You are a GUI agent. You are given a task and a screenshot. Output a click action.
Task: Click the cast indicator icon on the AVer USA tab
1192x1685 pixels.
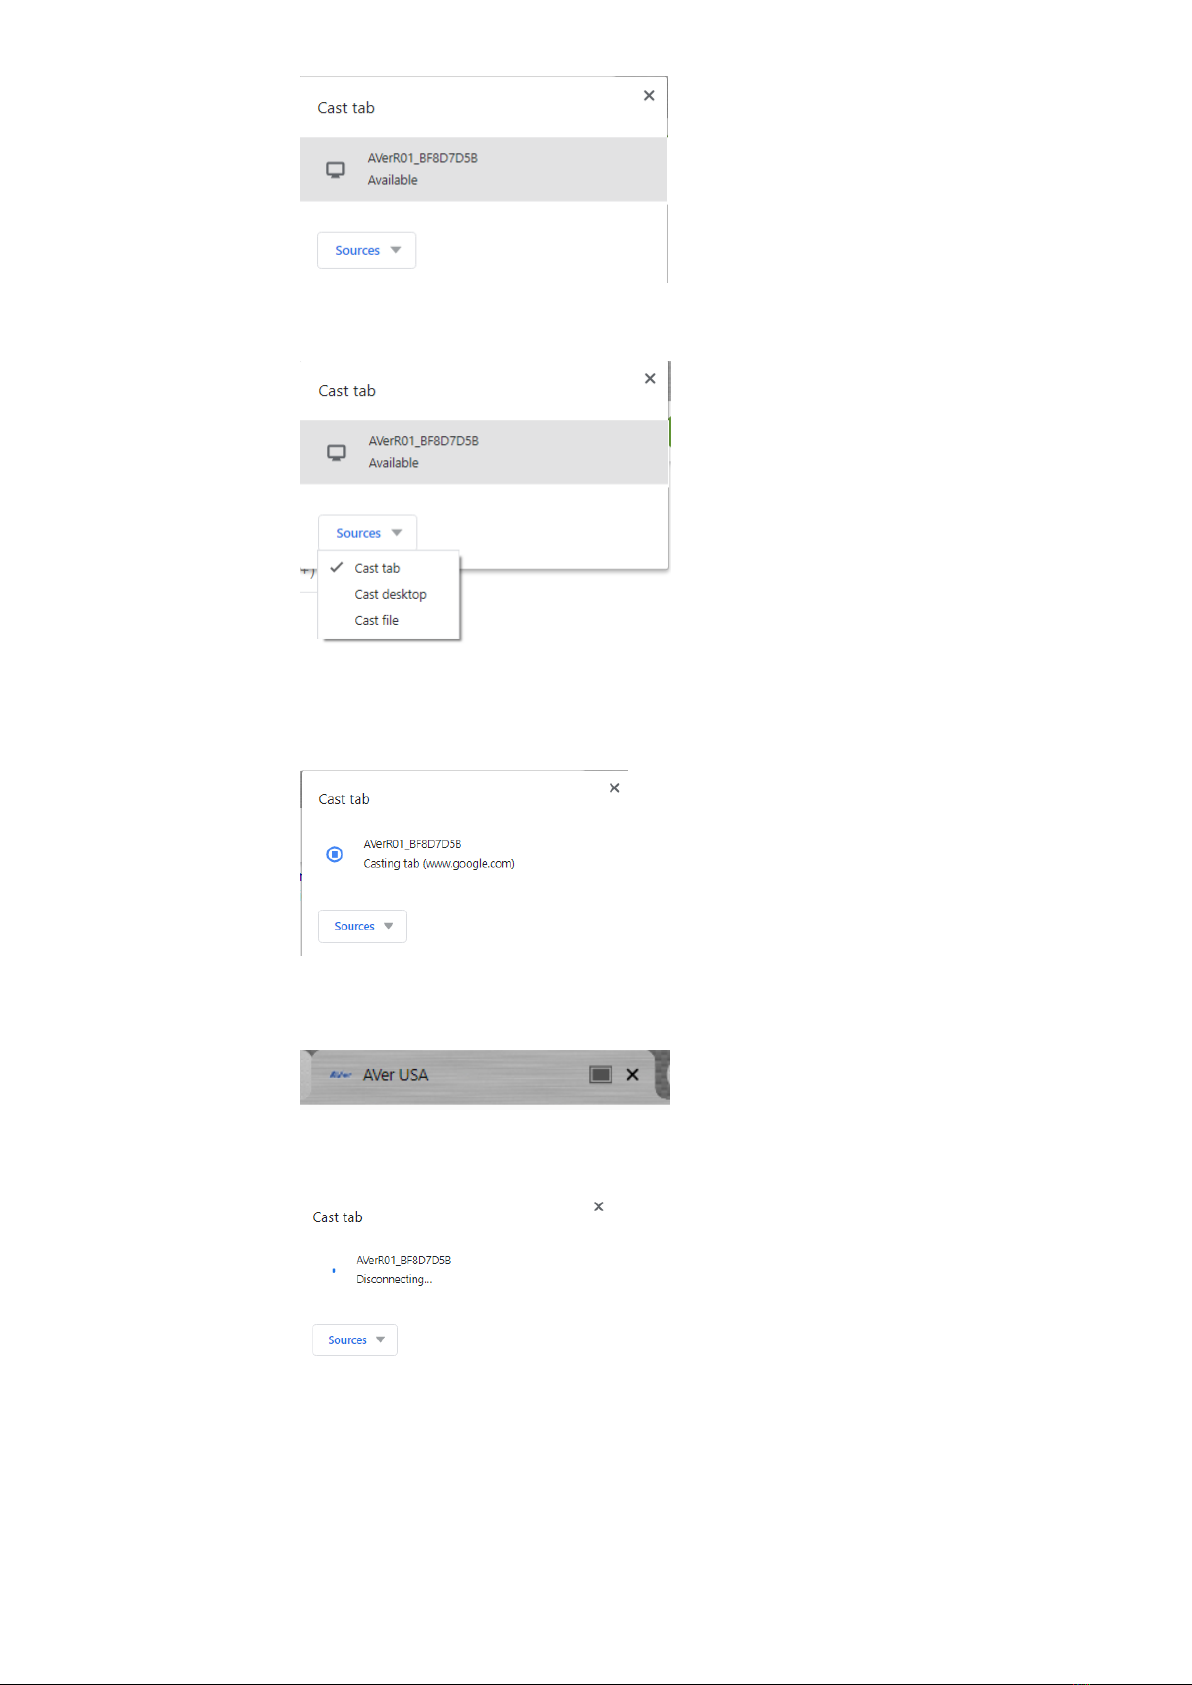pos(600,1074)
